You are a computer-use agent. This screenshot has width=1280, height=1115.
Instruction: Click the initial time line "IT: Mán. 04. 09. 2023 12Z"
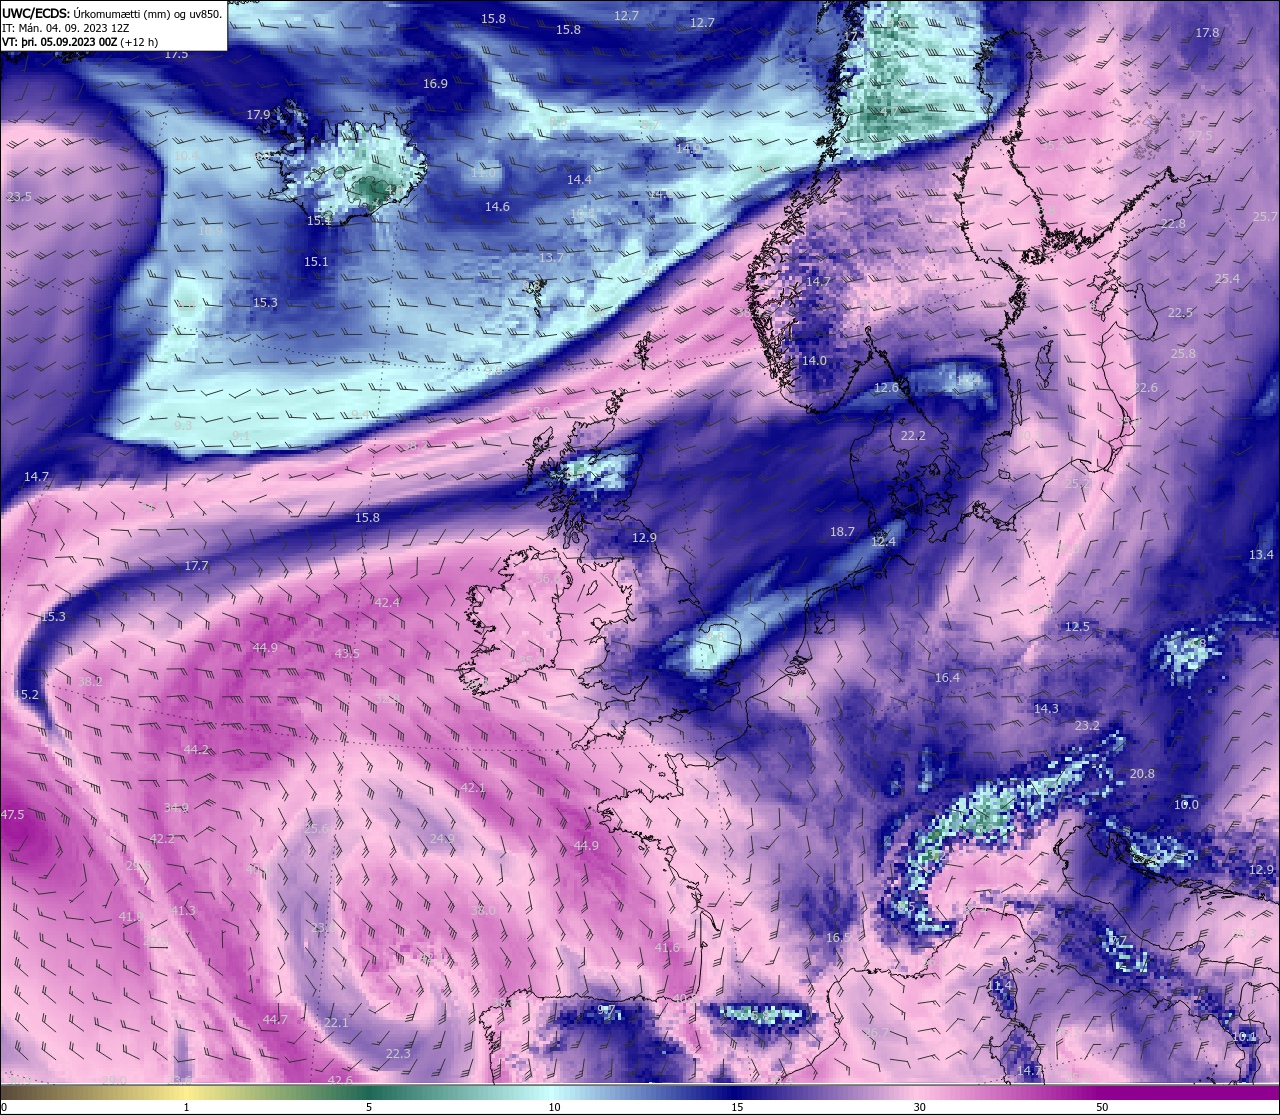click(65, 28)
